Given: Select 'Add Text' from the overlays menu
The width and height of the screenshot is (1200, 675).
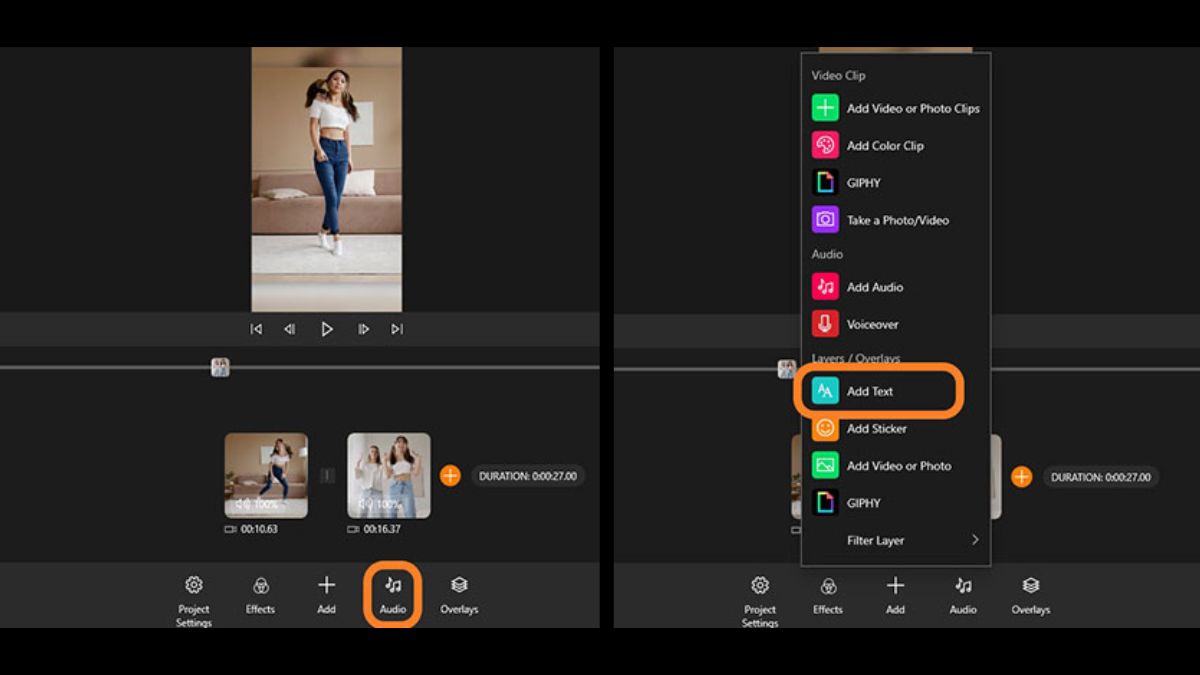Looking at the screenshot, I should 869,391.
